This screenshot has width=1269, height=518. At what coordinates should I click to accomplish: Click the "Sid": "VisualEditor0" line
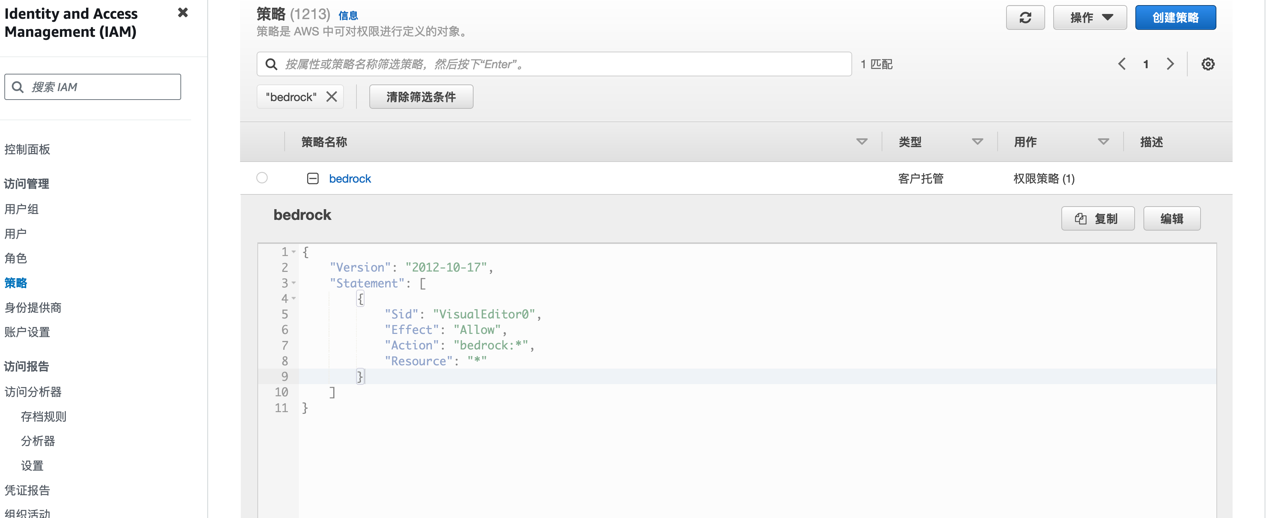pyautogui.click(x=463, y=315)
